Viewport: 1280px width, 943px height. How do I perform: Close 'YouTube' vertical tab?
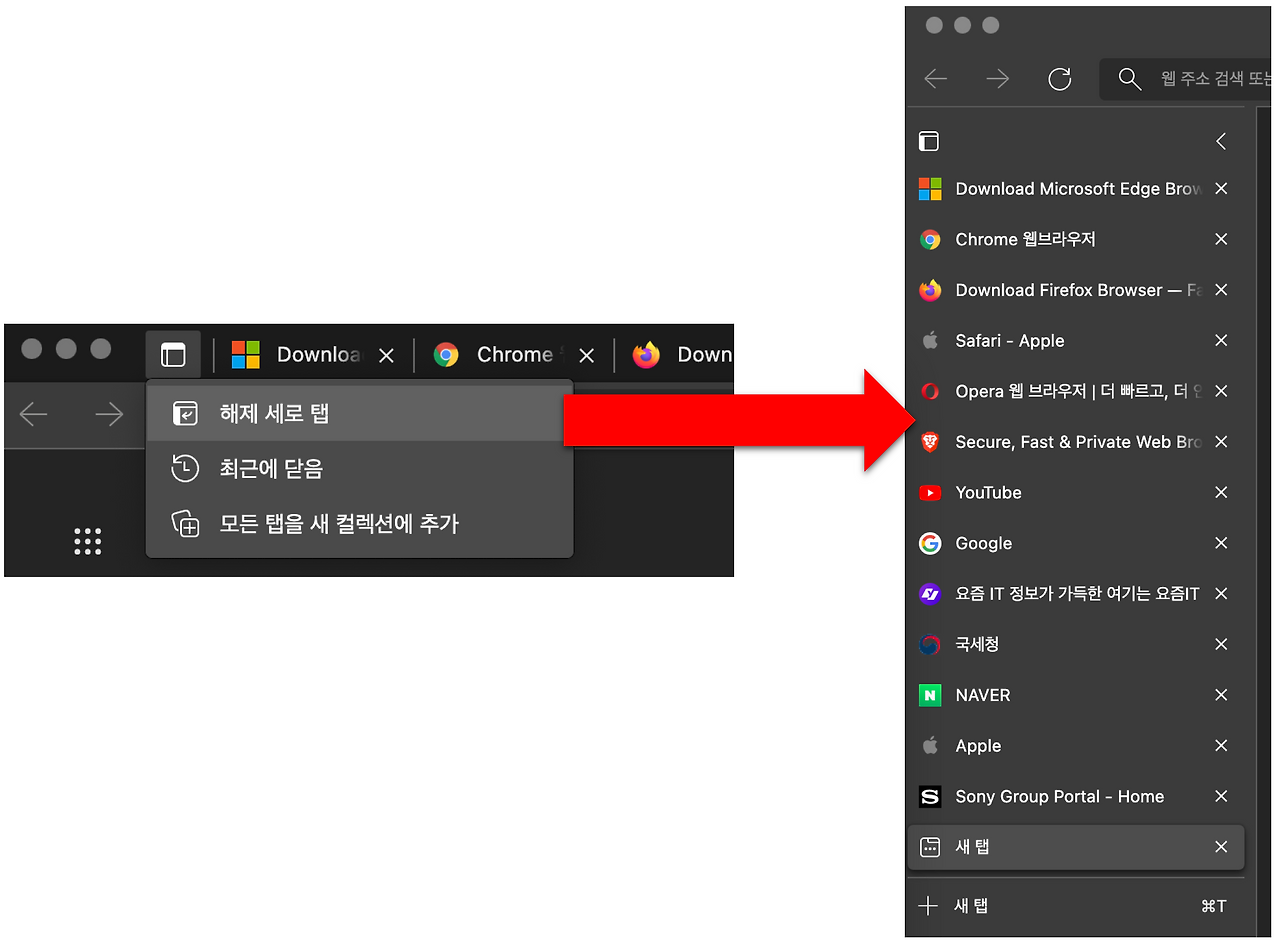tap(1221, 493)
